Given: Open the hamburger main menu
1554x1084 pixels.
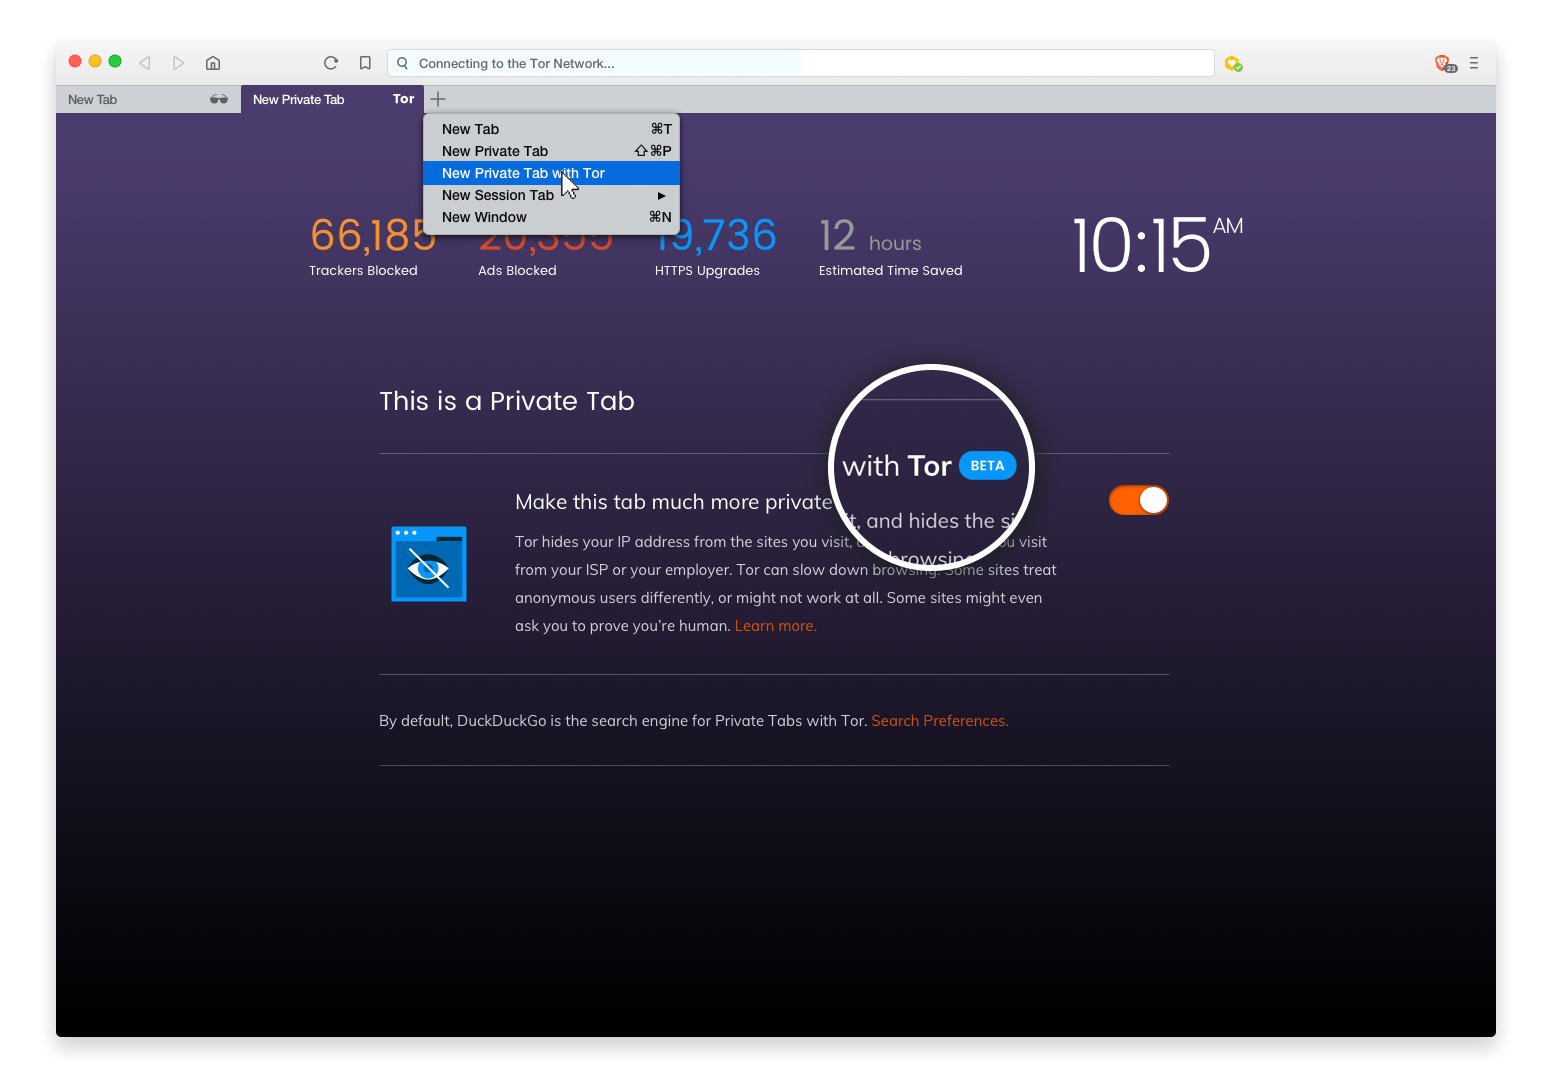Looking at the screenshot, I should pyautogui.click(x=1474, y=63).
